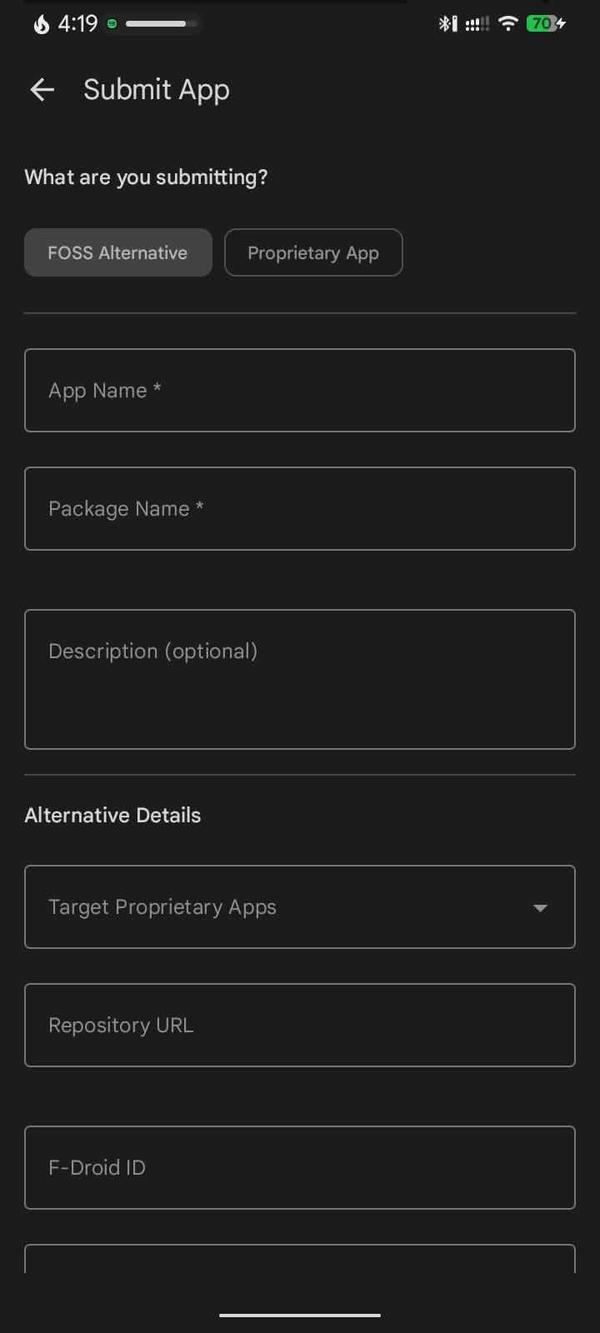Tap the clock showing 4:19
This screenshot has height=1333, width=600.
[75, 22]
